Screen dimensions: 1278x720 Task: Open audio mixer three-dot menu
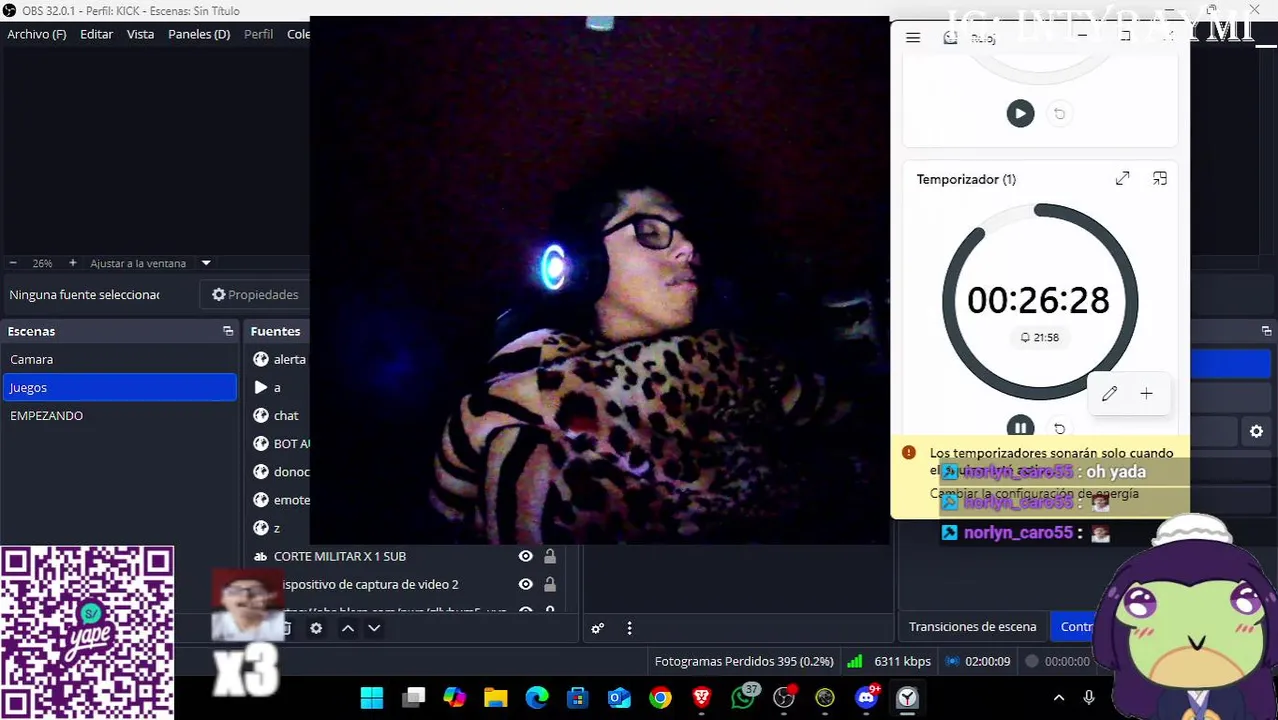(629, 628)
